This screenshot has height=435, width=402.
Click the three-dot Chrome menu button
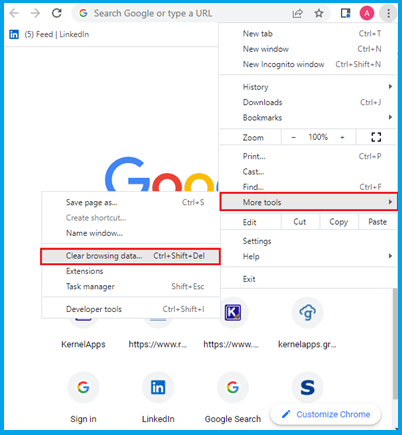point(388,13)
